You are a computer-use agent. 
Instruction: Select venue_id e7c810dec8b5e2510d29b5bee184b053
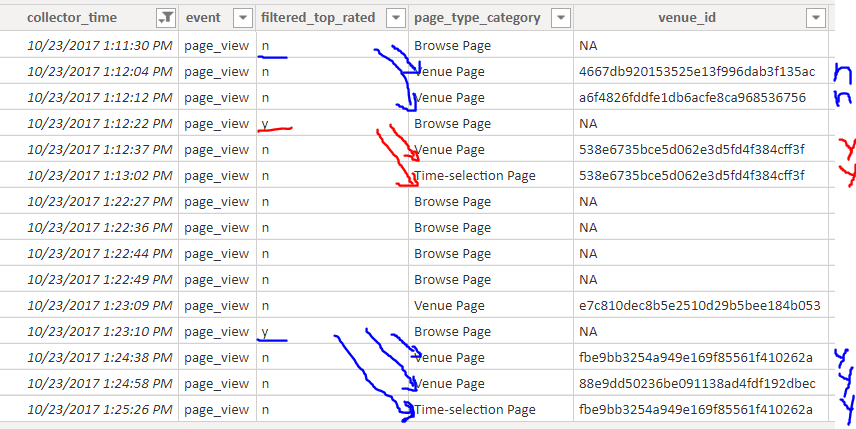click(700, 306)
